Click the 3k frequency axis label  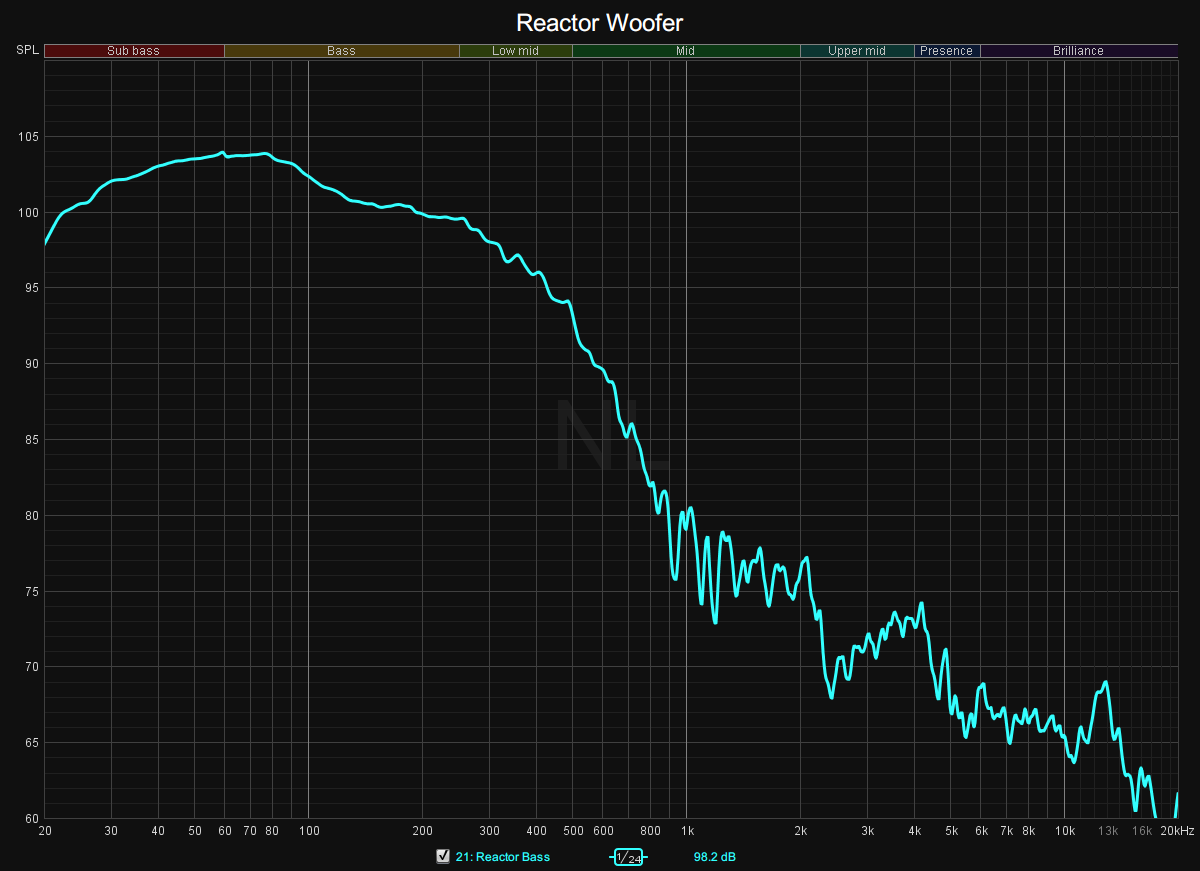(867, 831)
